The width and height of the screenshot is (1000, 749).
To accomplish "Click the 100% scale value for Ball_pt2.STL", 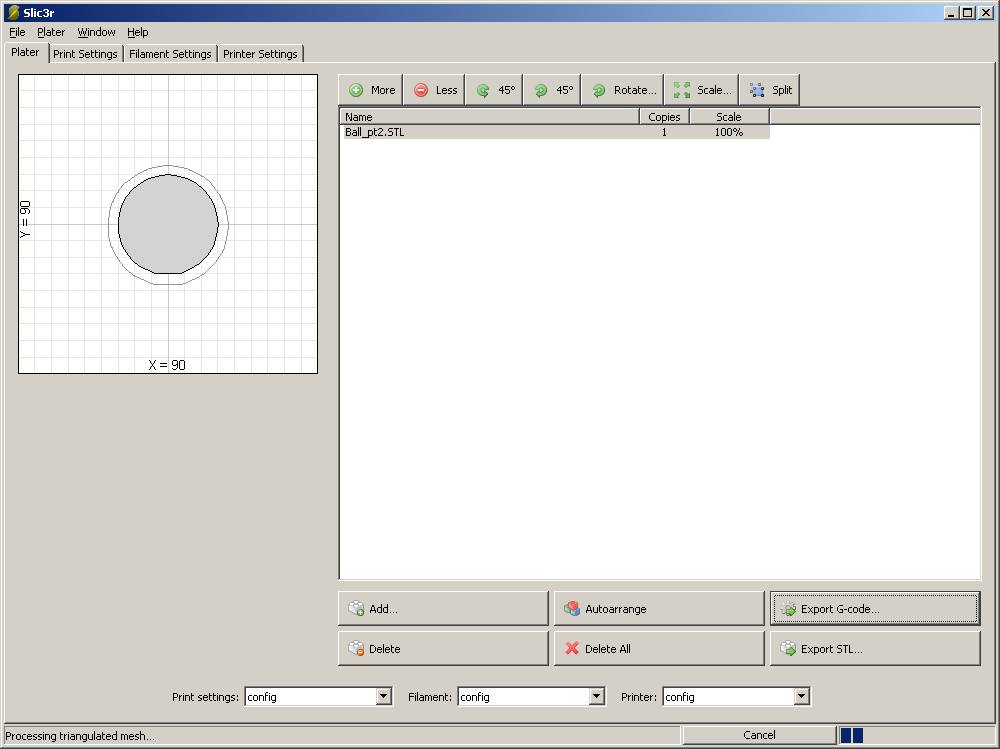I will point(729,132).
